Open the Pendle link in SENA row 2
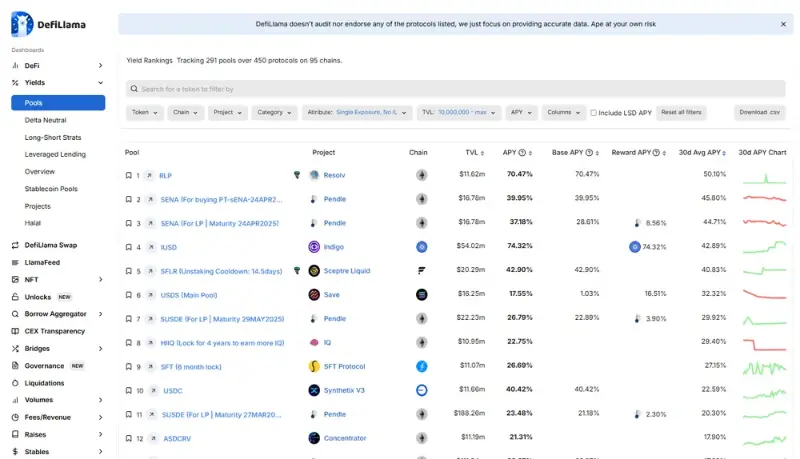 pyautogui.click(x=335, y=199)
